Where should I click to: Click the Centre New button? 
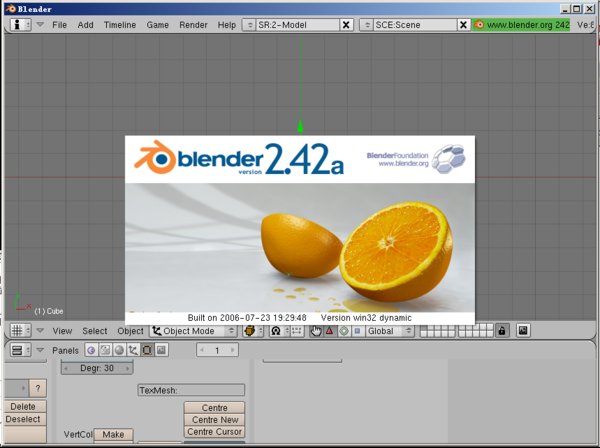point(214,420)
